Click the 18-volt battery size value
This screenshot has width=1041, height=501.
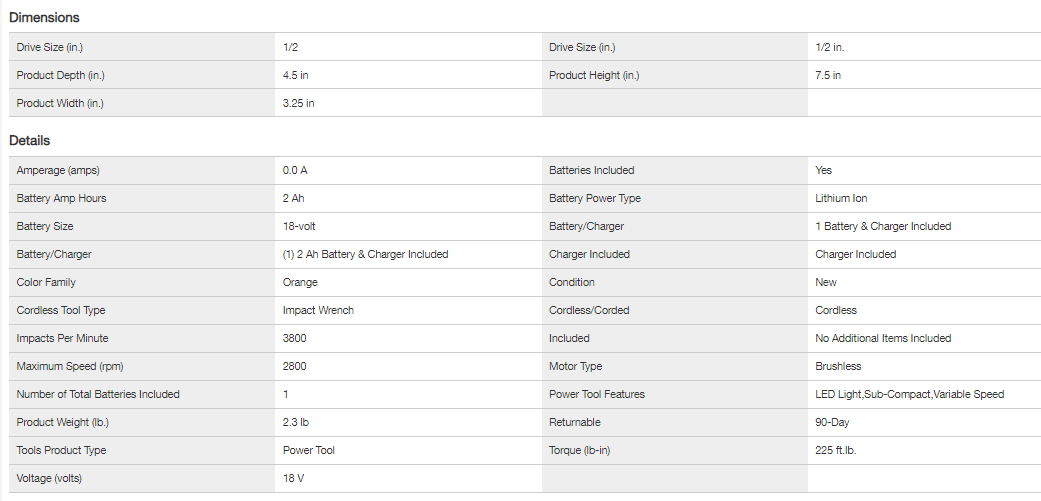coord(300,227)
